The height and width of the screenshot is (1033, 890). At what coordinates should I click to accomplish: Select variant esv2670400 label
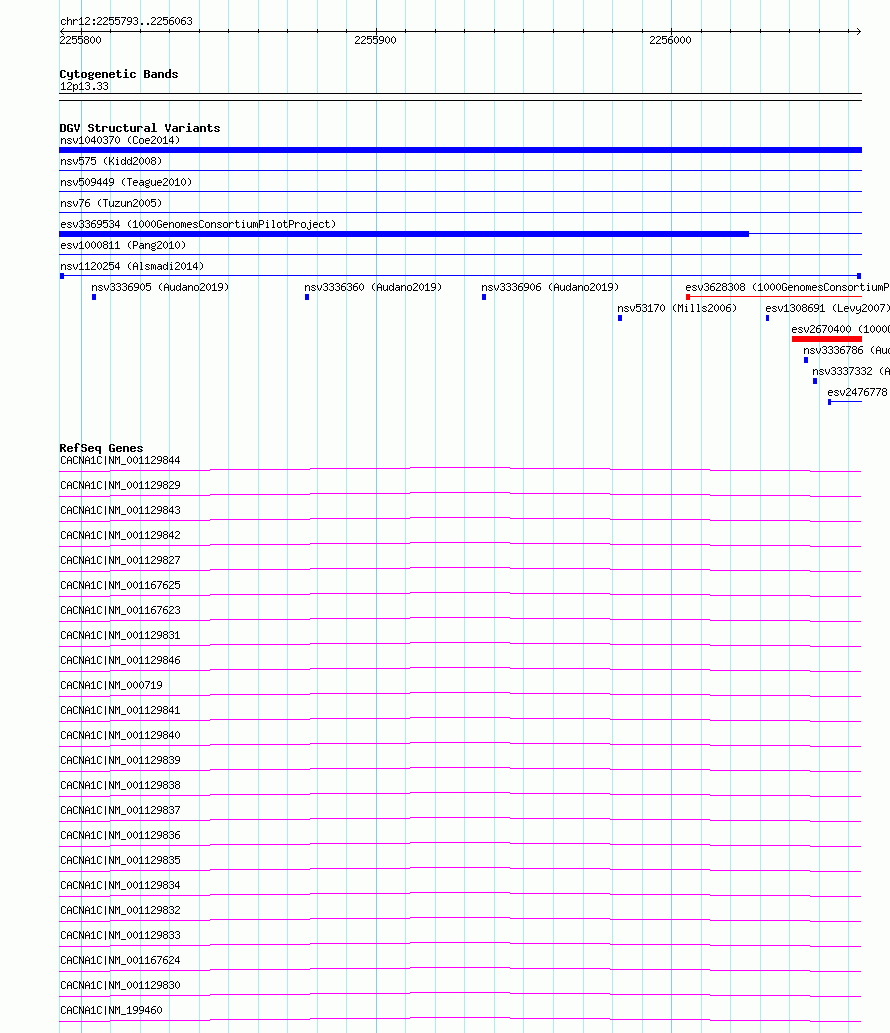(841, 330)
